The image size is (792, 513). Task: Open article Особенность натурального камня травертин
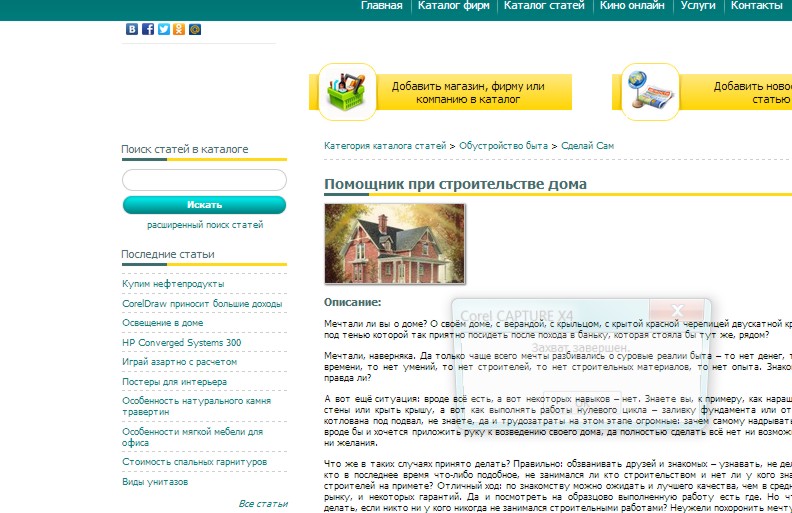pyautogui.click(x=196, y=406)
